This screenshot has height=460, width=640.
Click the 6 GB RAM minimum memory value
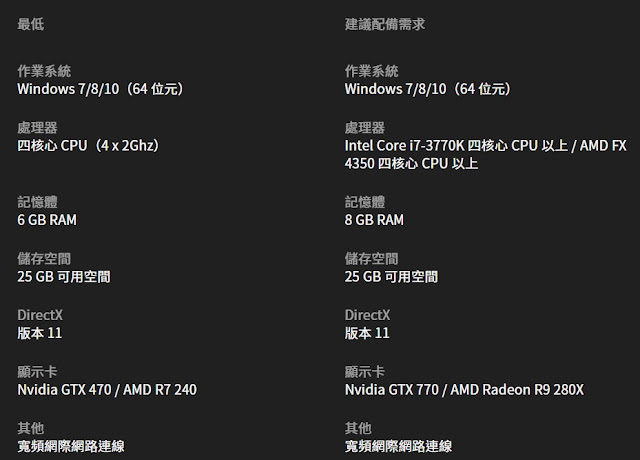(x=47, y=220)
